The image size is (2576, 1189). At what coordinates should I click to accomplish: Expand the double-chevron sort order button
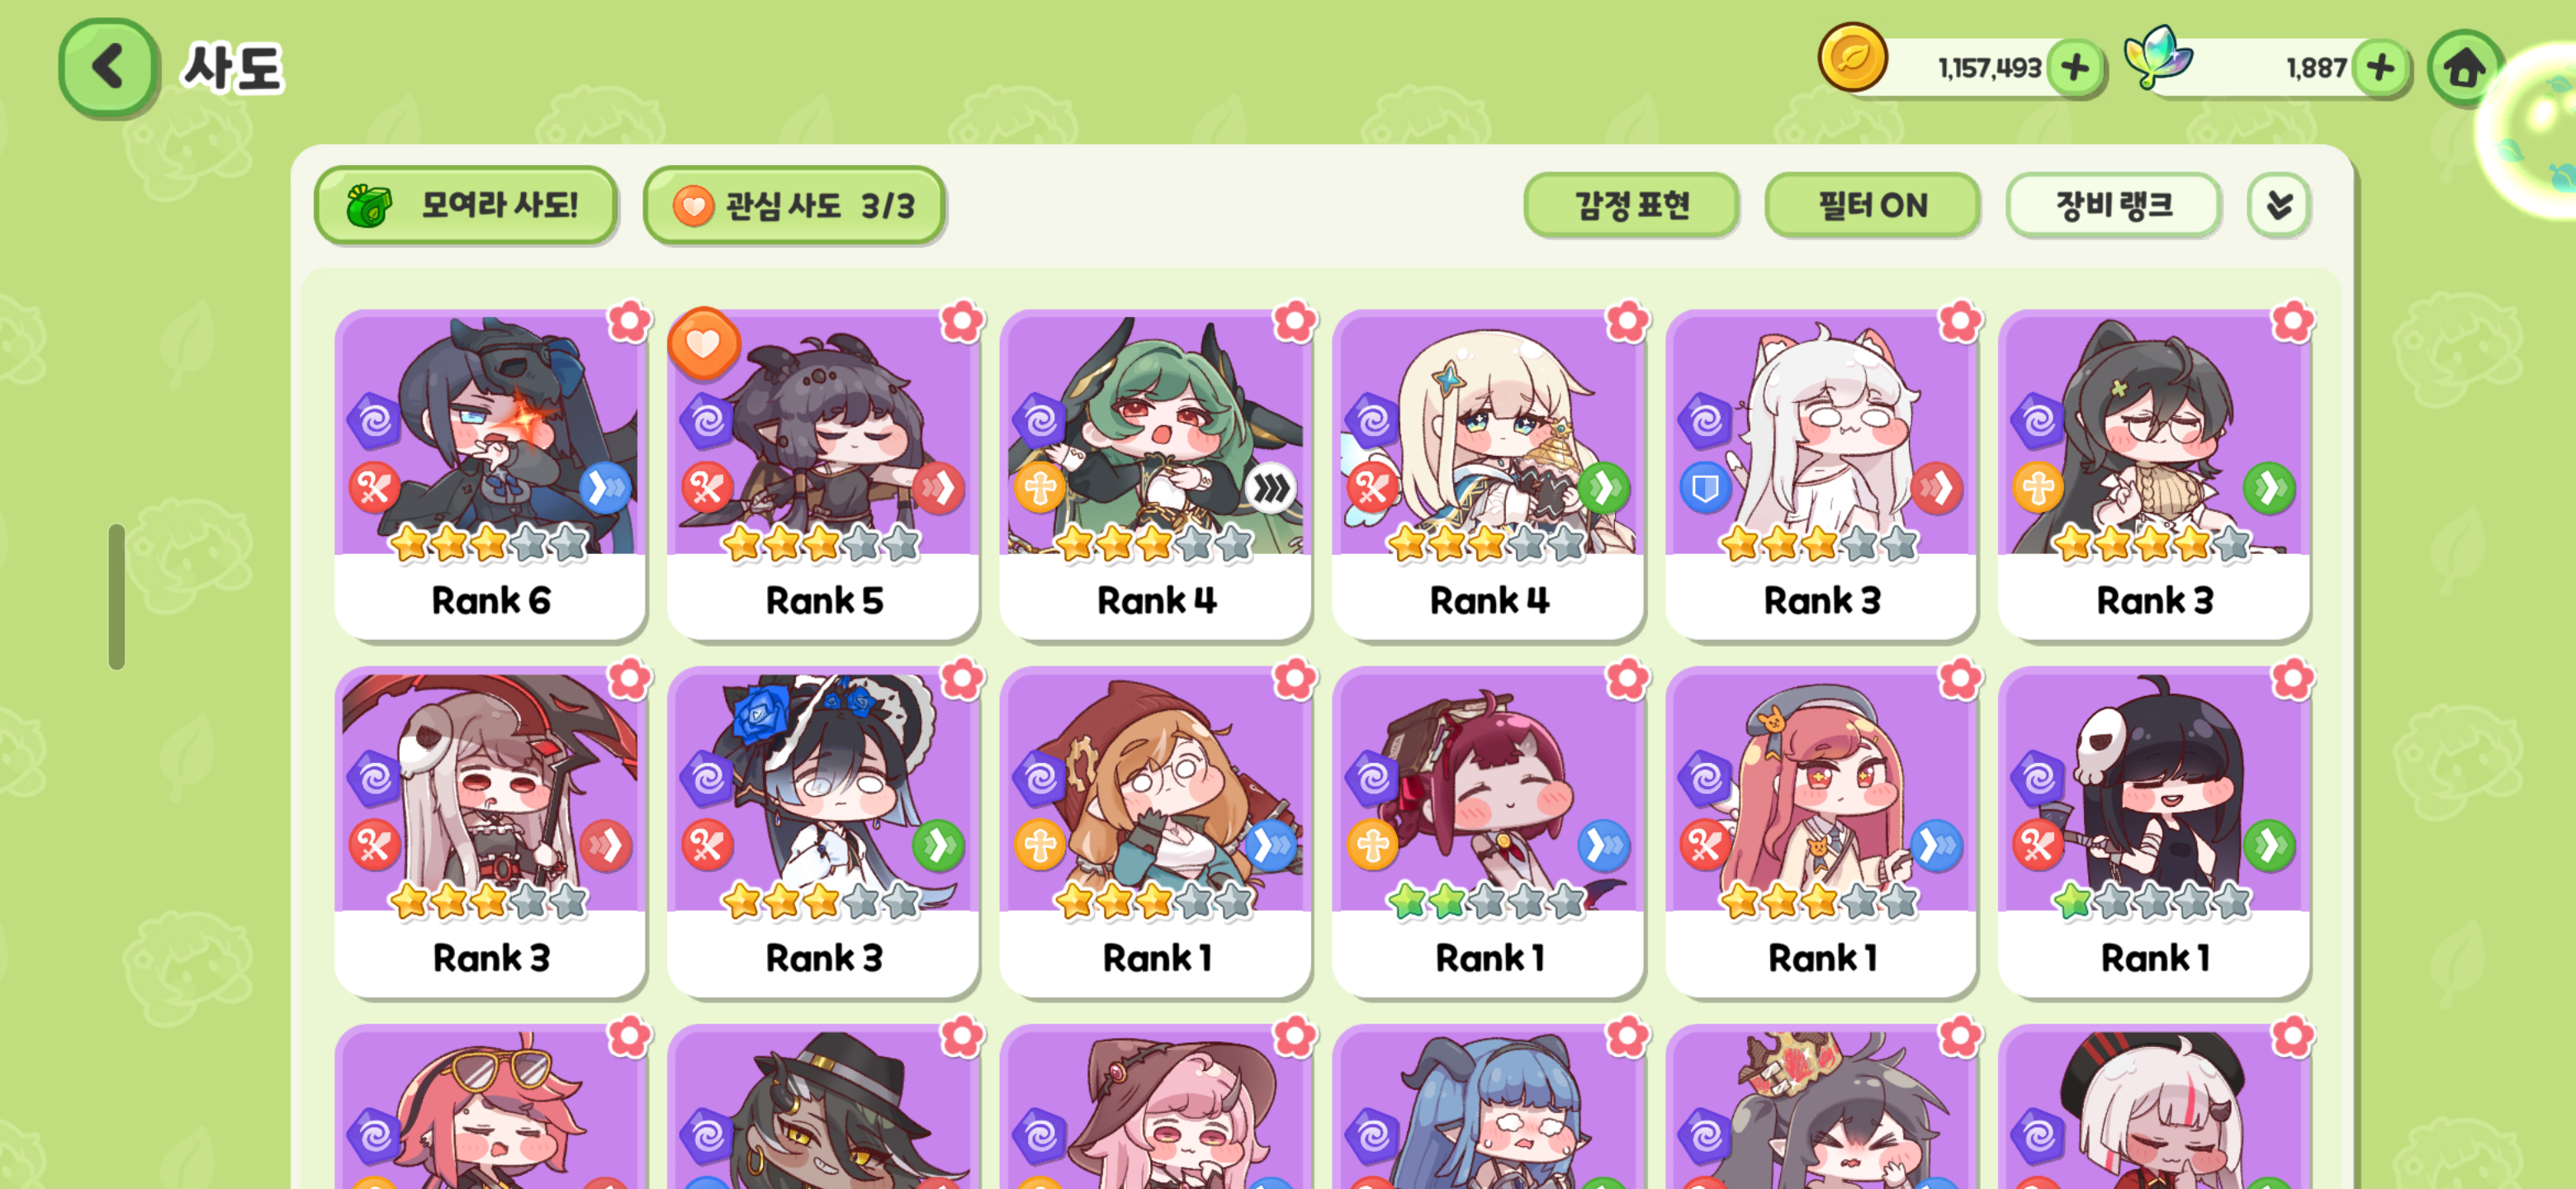click(x=2279, y=206)
